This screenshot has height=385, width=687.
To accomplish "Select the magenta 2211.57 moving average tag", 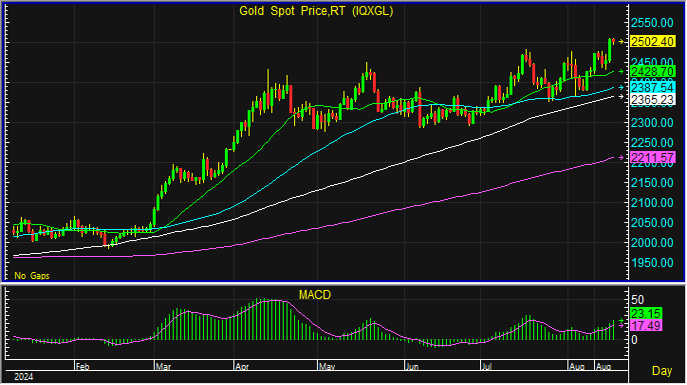I will [652, 157].
